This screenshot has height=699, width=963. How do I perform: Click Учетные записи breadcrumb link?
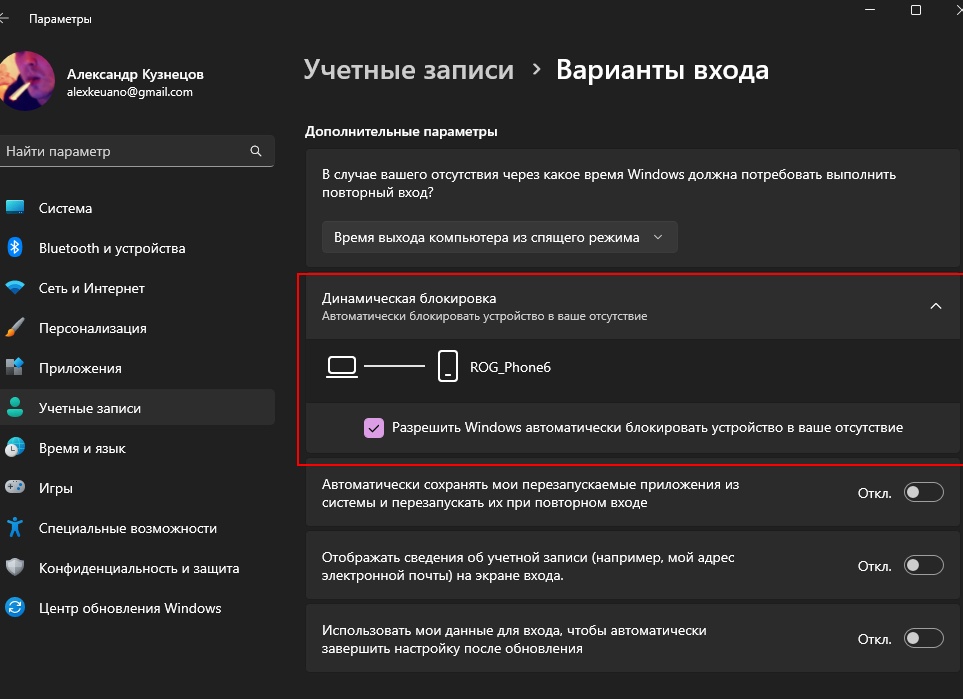tap(408, 69)
